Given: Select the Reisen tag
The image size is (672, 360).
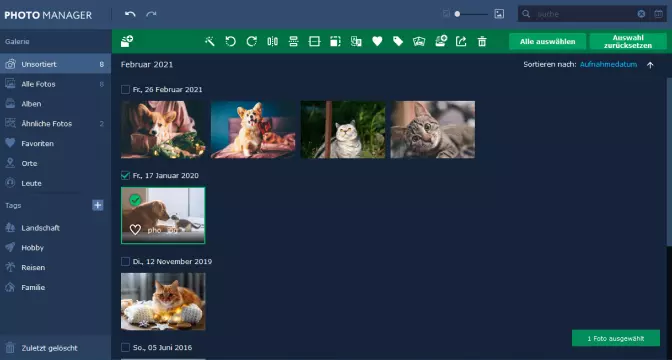Looking at the screenshot, I should (56, 267).
